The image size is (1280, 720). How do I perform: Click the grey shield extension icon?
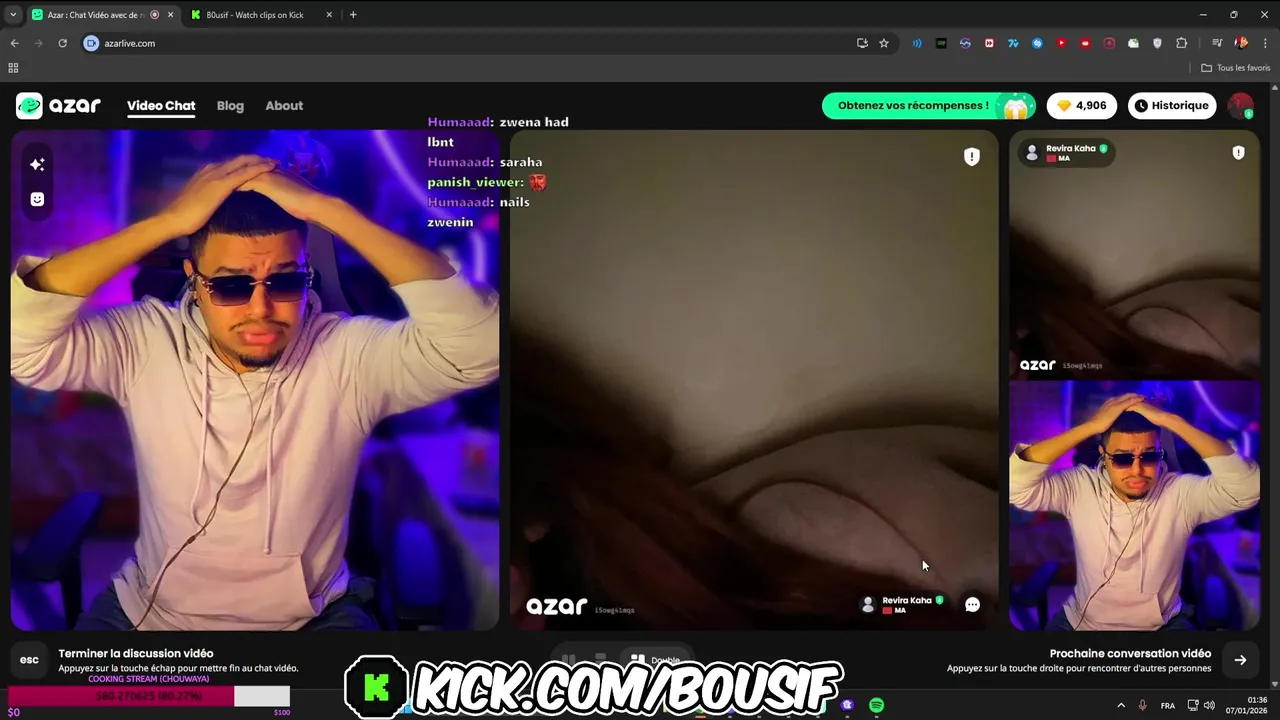1157,43
